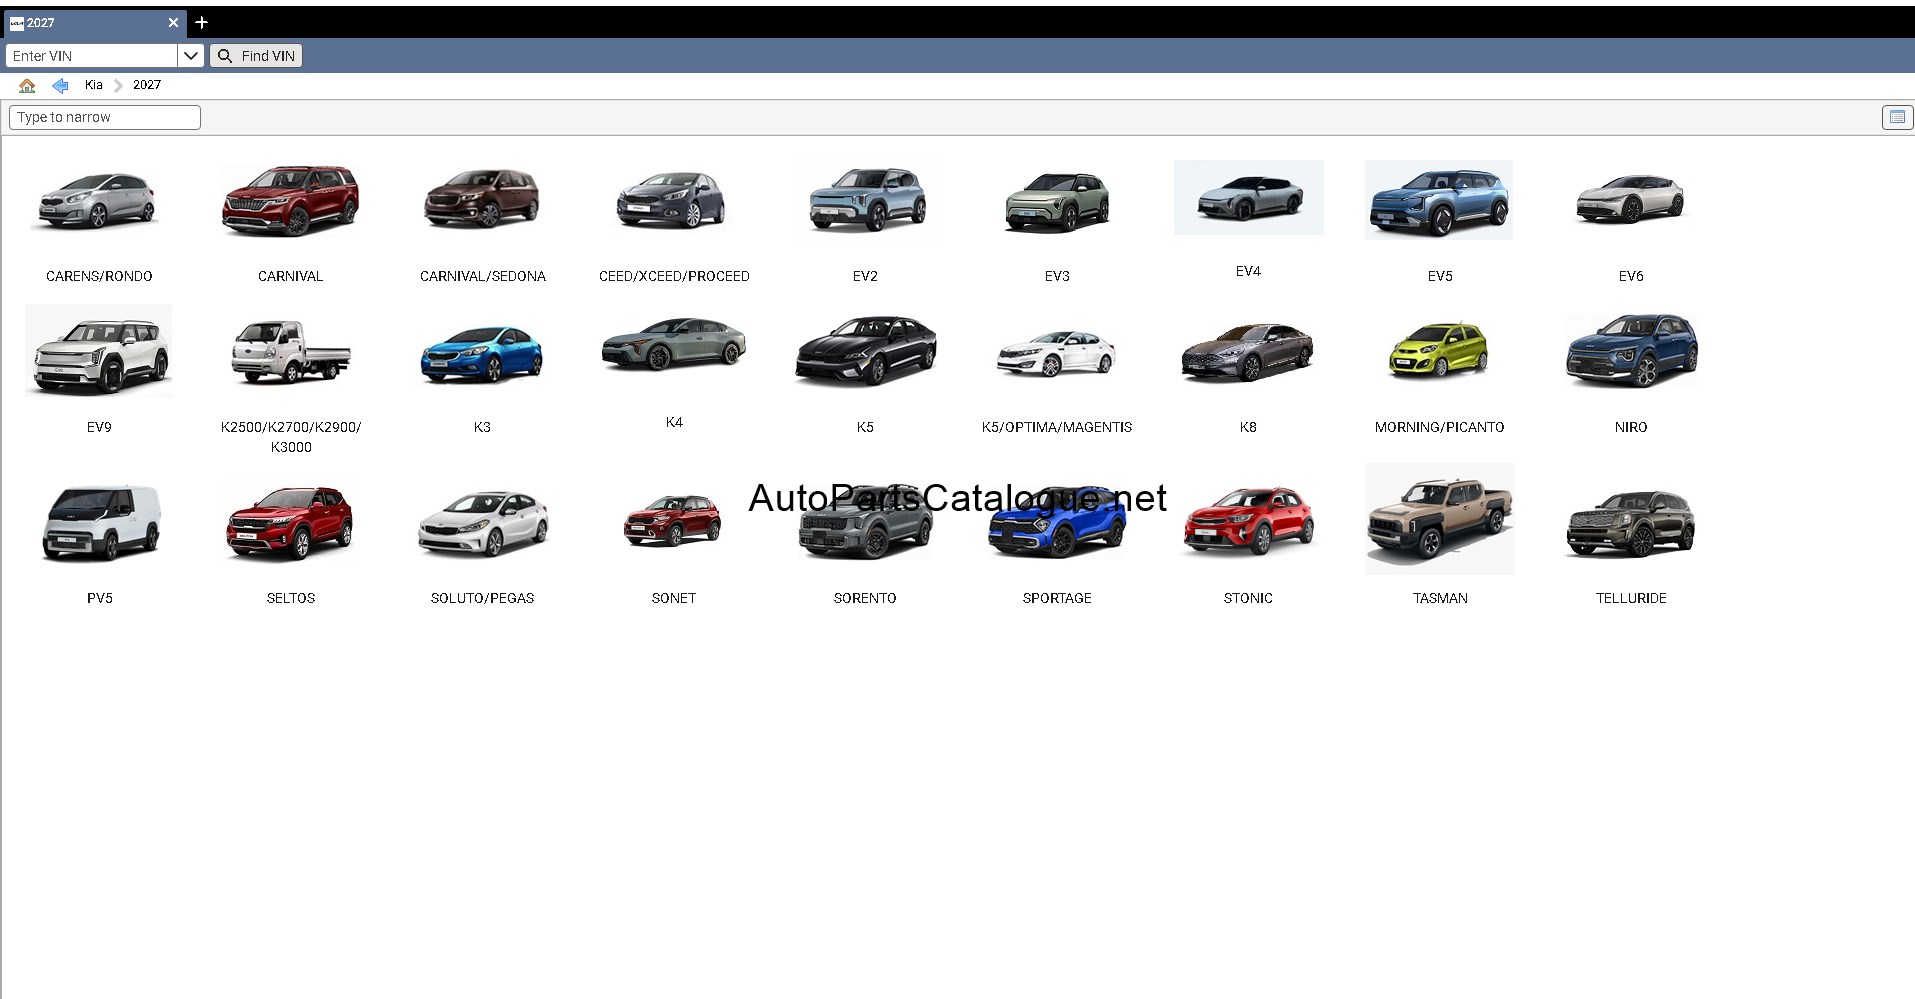Viewport: 1915px width, 999px height.
Task: Choose the MORNING/PICANTO car image
Action: coord(1440,351)
